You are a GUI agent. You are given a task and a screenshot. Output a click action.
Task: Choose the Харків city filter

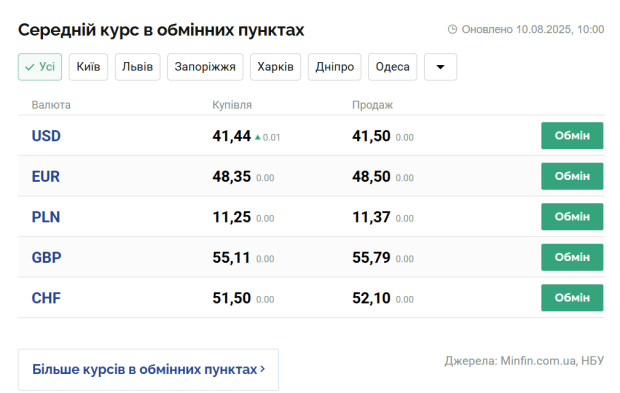click(276, 67)
